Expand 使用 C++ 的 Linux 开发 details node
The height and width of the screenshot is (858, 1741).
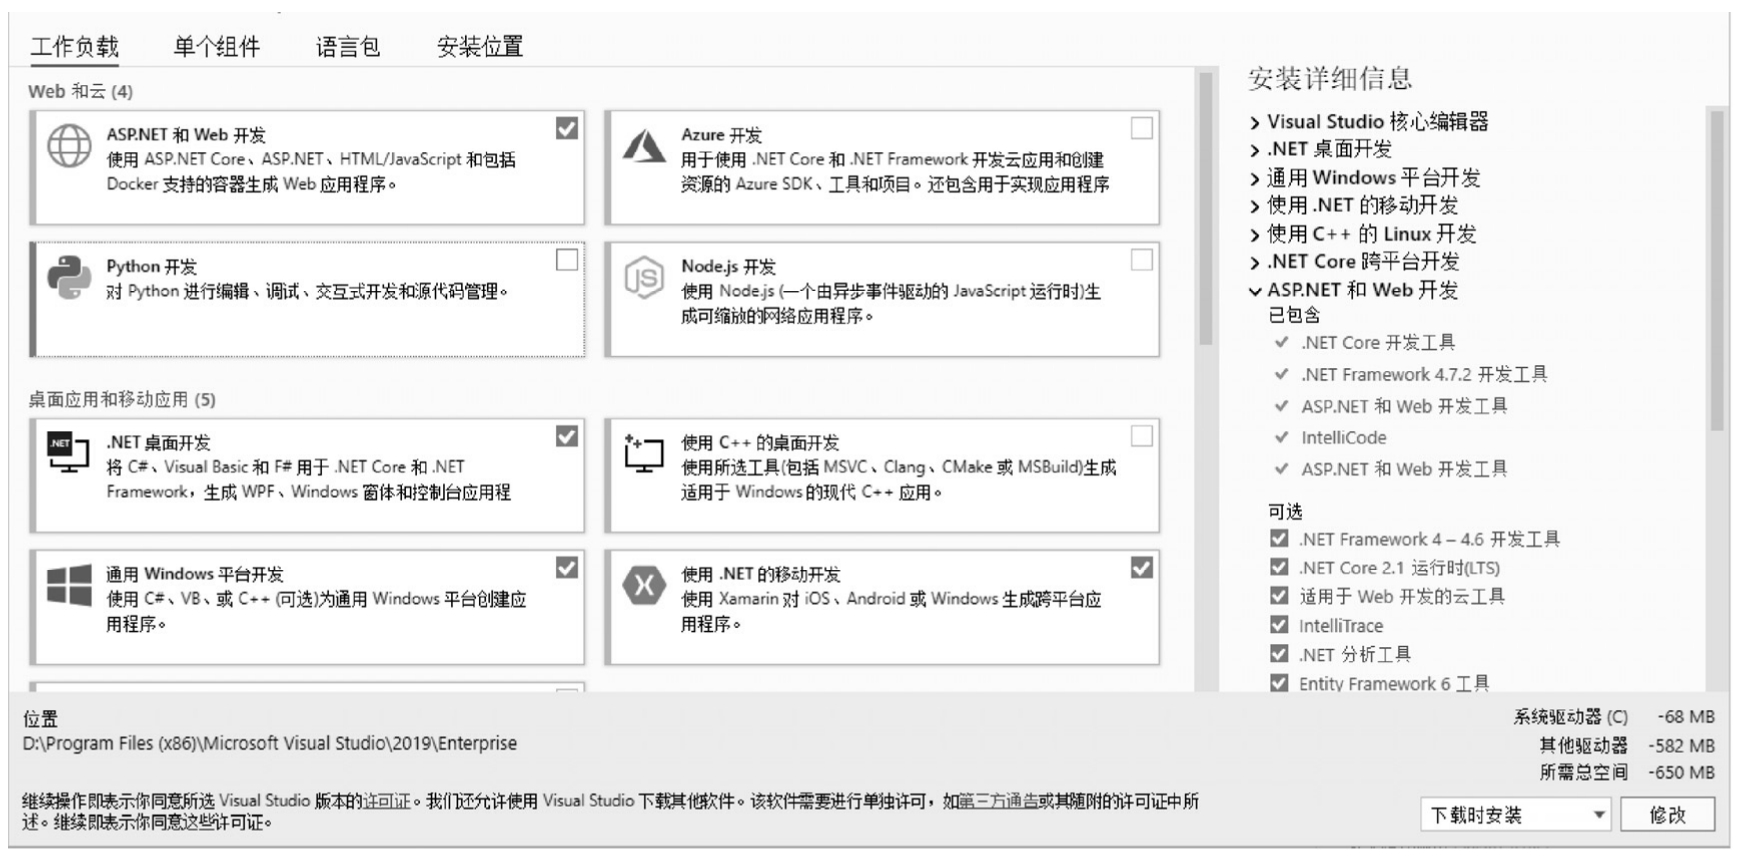pyautogui.click(x=1255, y=236)
